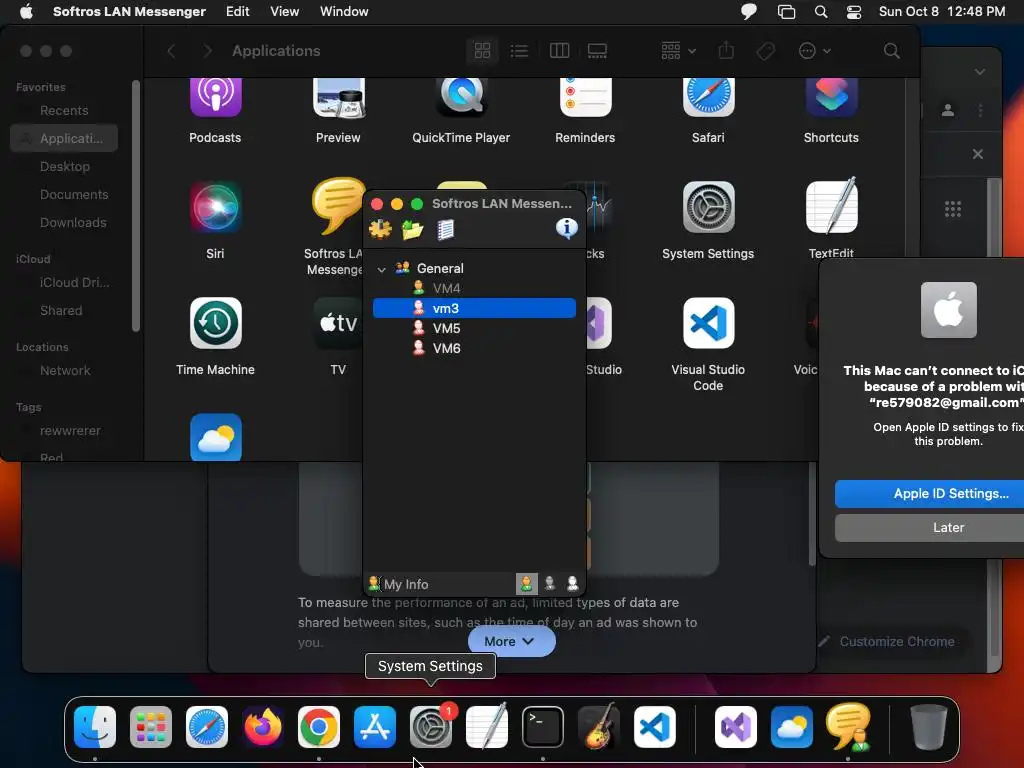
Task: Open the Window menu
Action: point(344,11)
